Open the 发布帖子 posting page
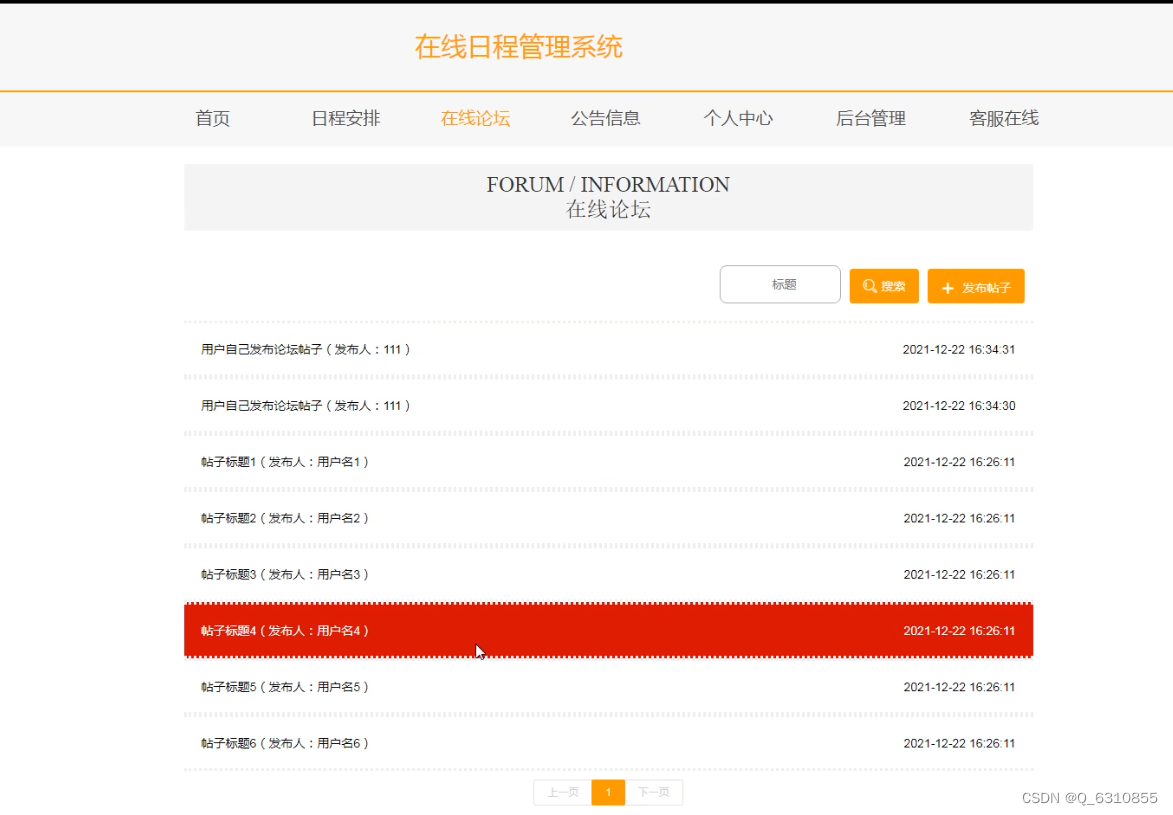Viewport: 1173px width, 815px height. 976,287
